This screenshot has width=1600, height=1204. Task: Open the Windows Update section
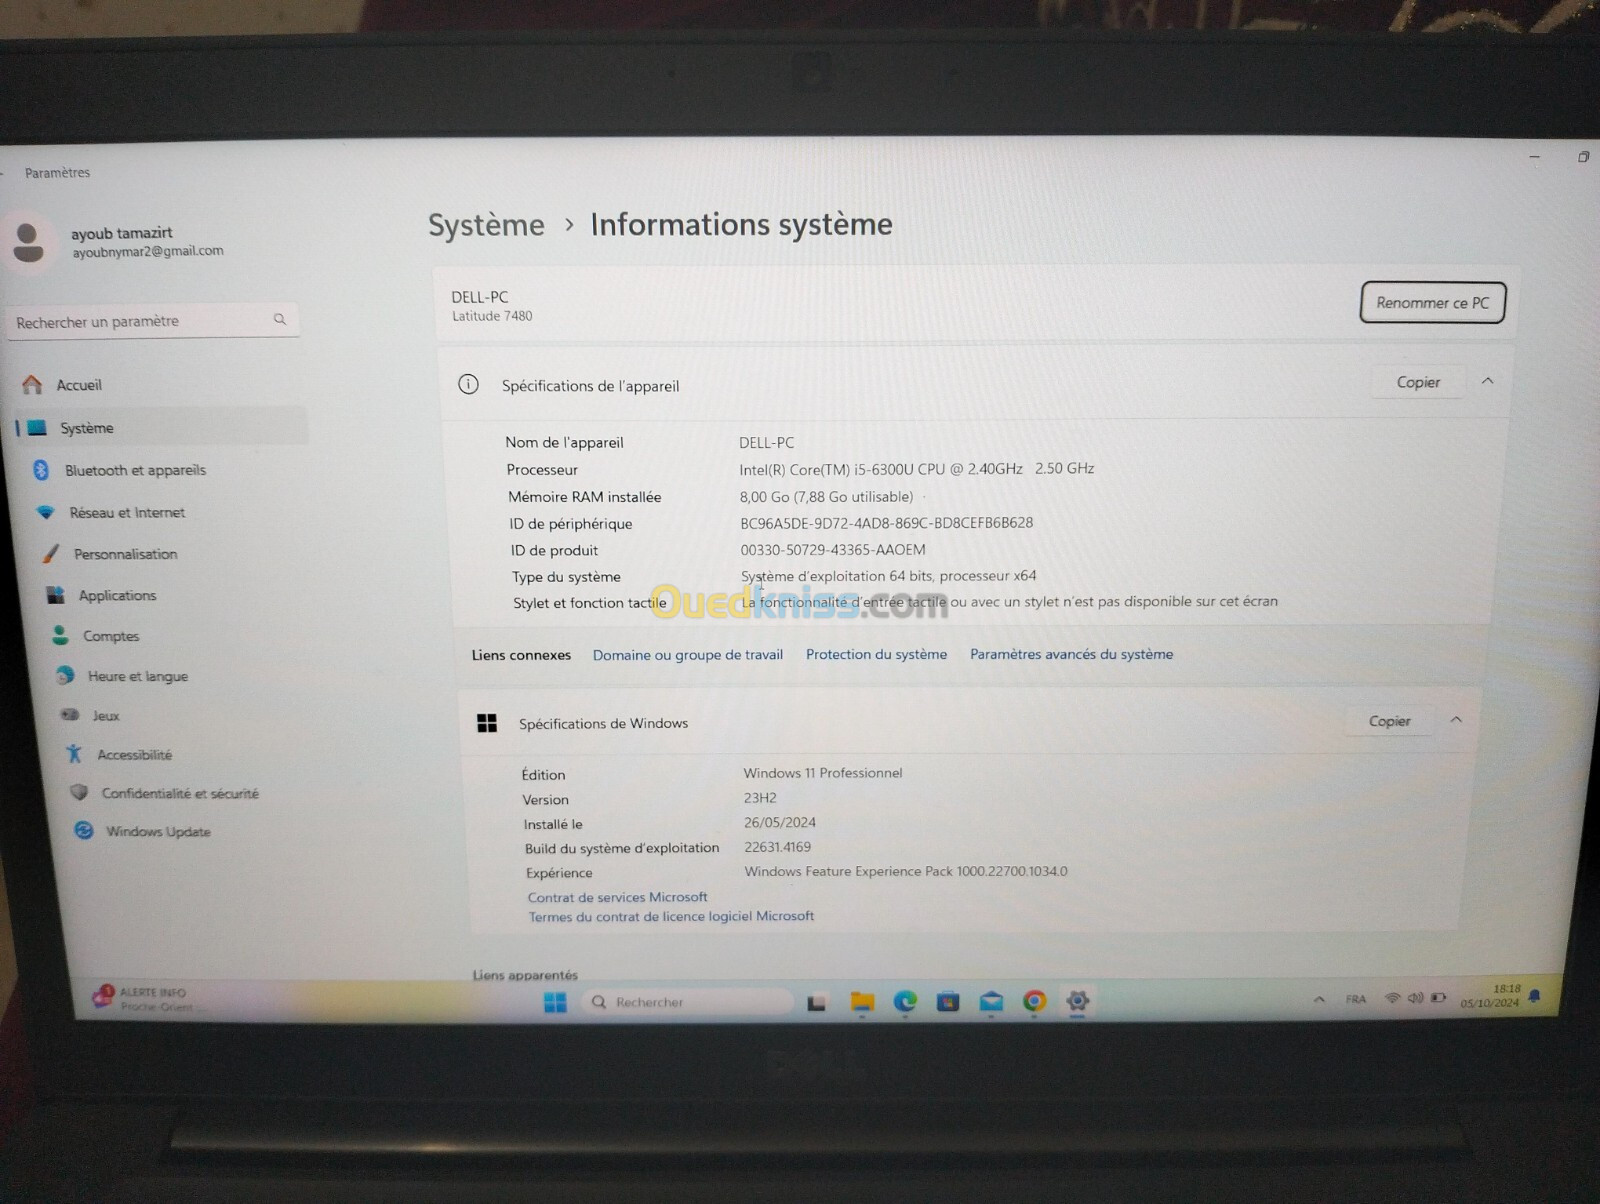(158, 832)
